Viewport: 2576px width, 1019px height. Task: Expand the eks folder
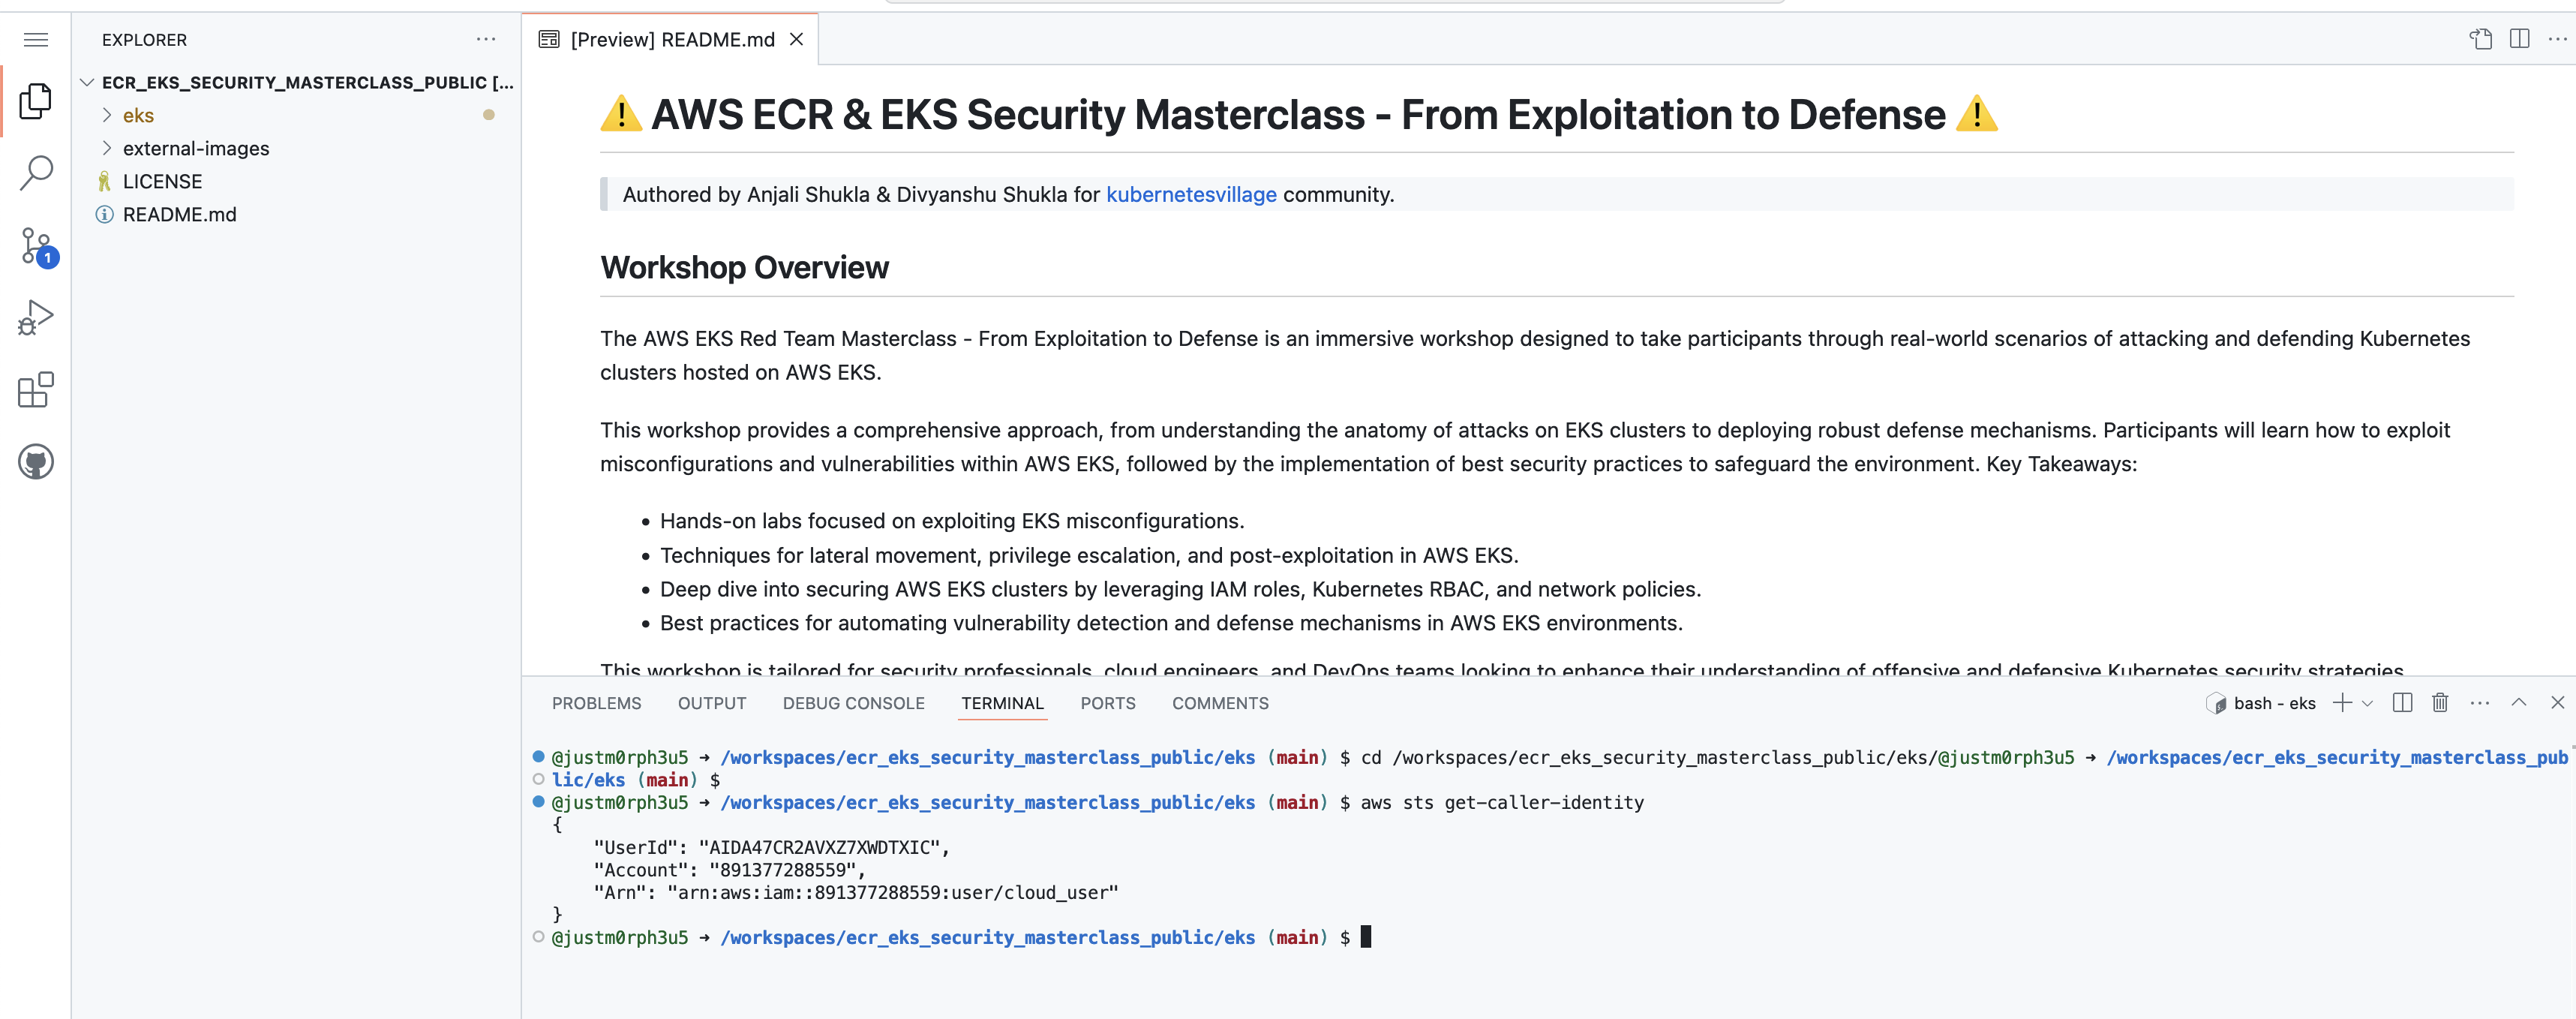(x=138, y=116)
